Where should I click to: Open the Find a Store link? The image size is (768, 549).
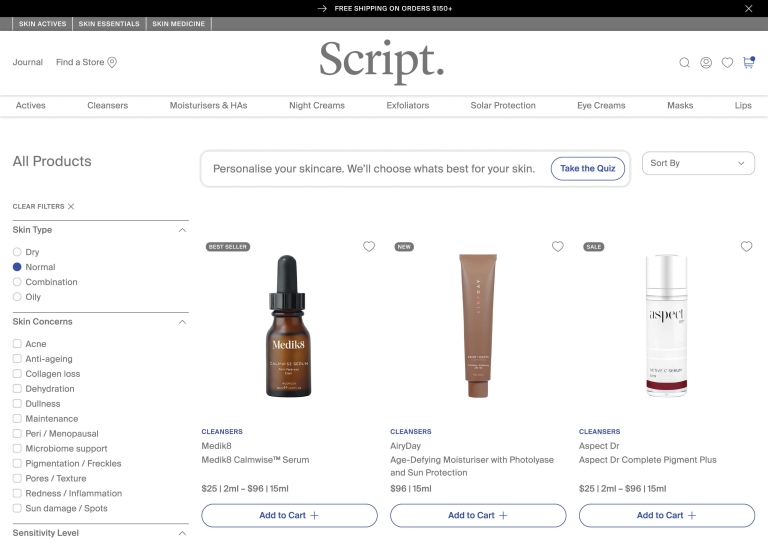(x=80, y=62)
